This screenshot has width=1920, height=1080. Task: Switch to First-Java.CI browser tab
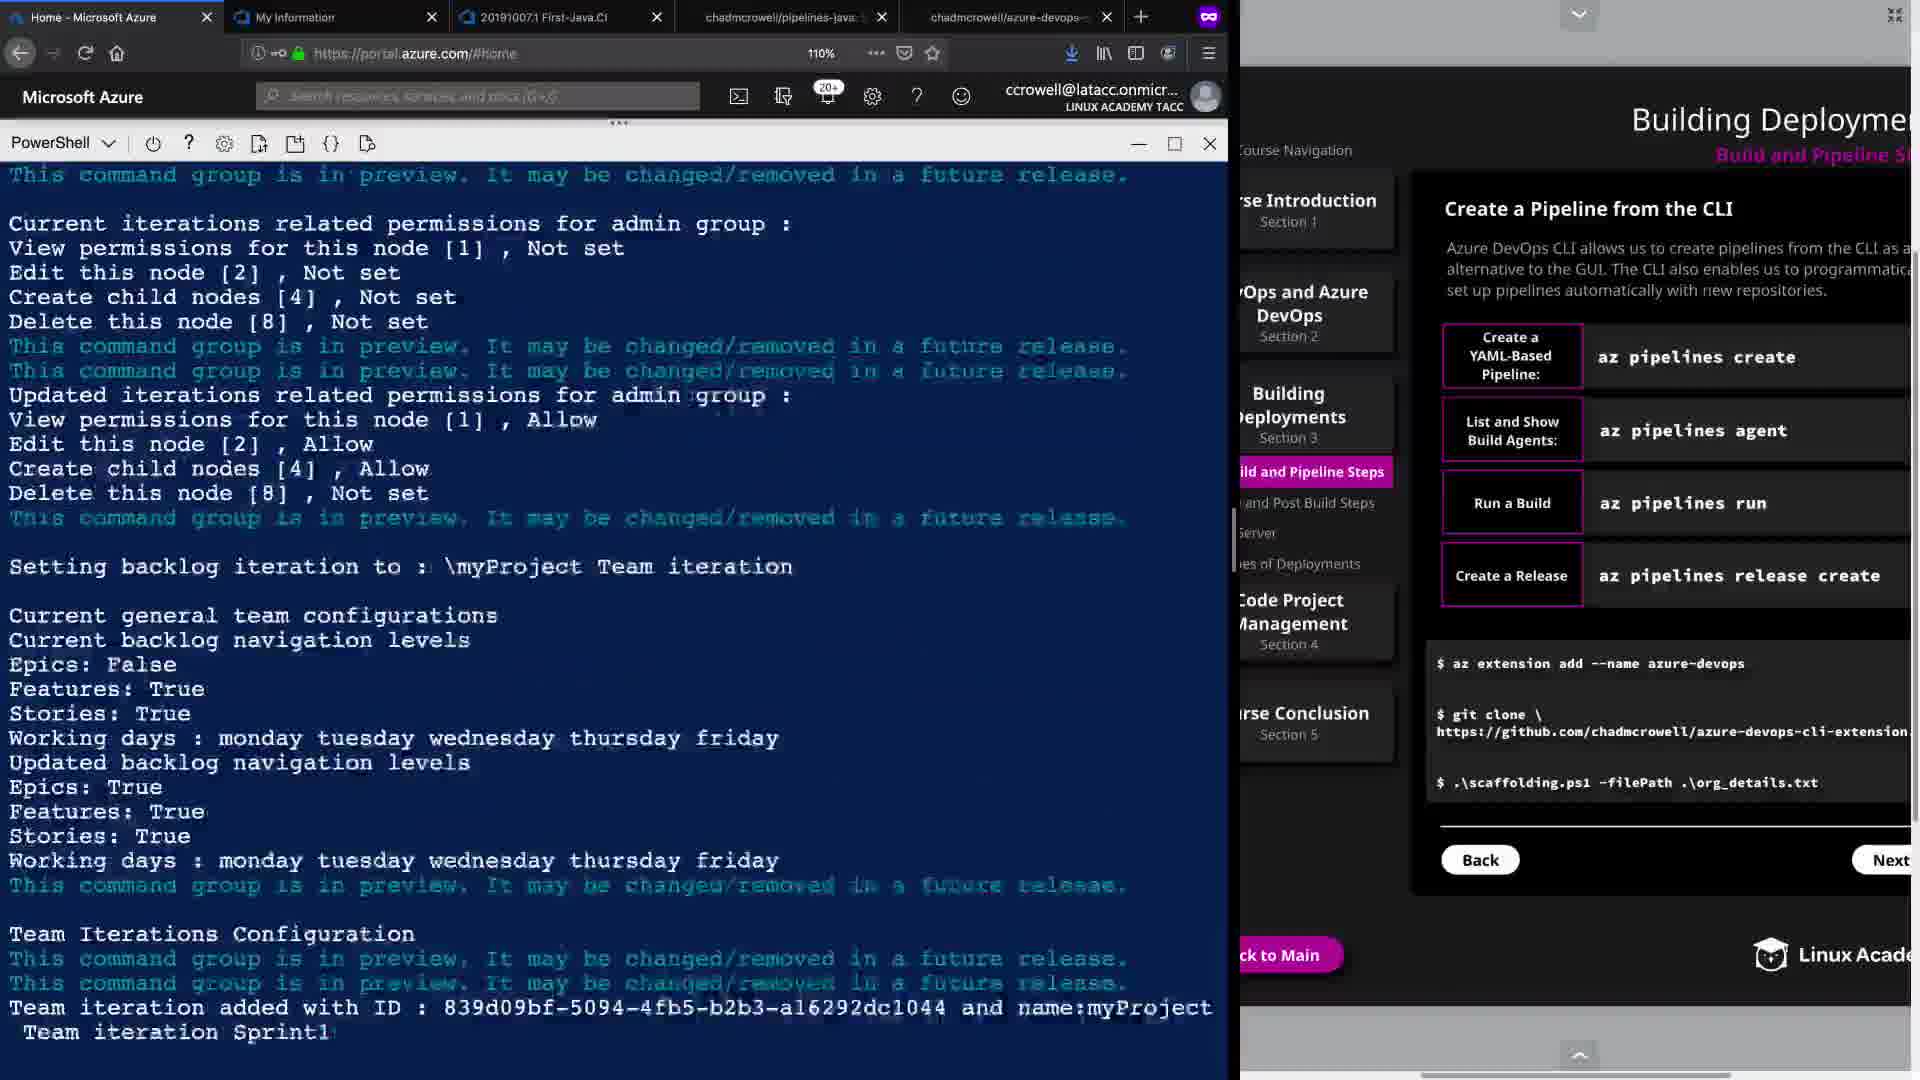point(544,17)
